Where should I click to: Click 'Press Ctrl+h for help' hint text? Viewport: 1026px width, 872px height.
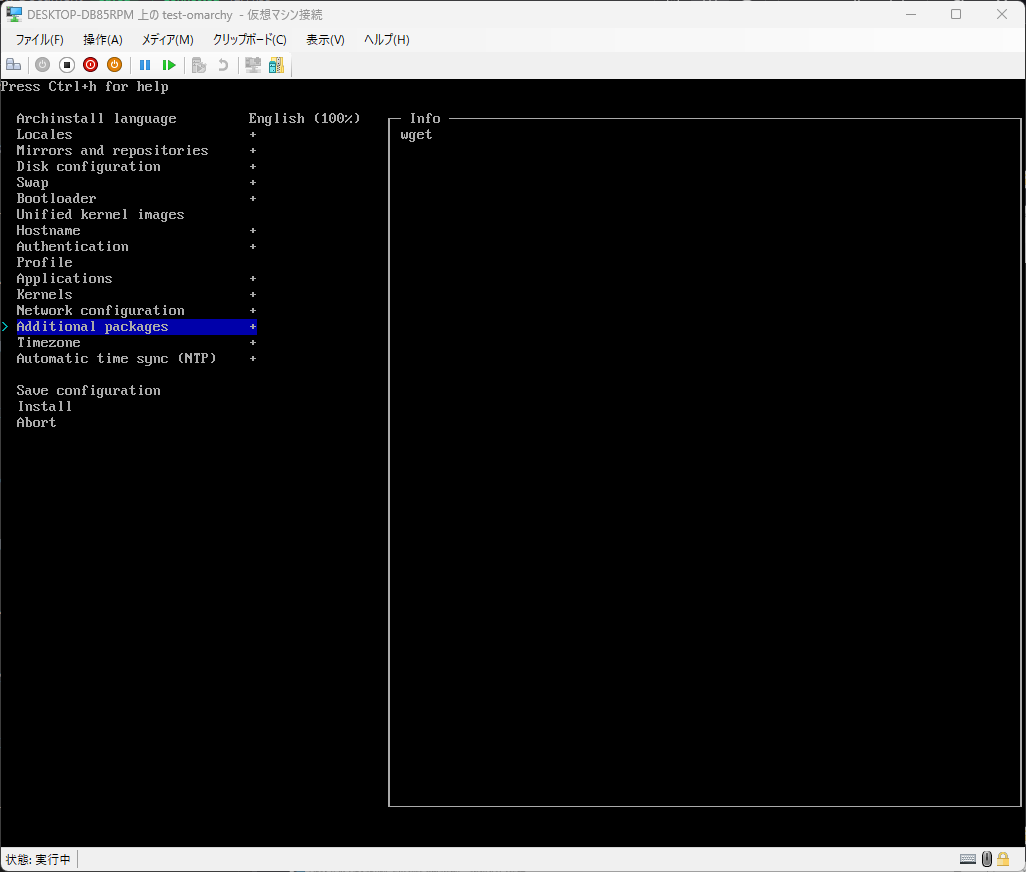pos(84,86)
